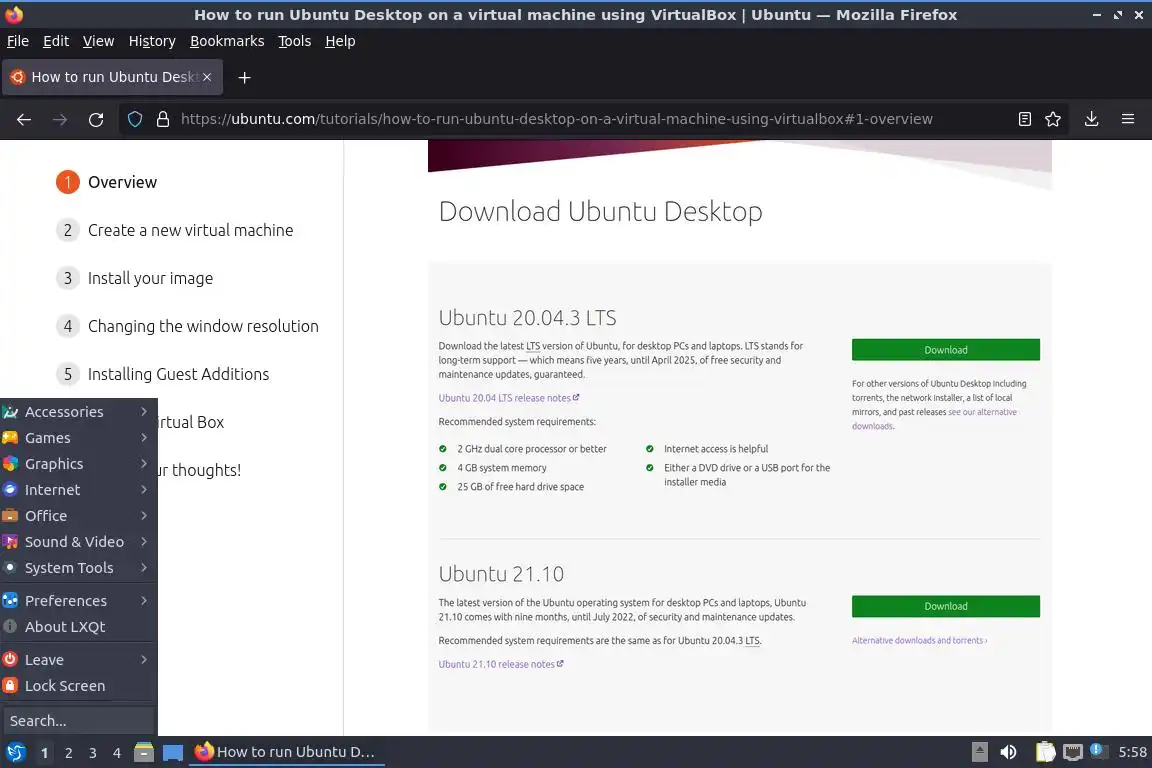The image size is (1152, 768).
Task: Expand the Graphics submenu arrow
Action: tap(144, 464)
